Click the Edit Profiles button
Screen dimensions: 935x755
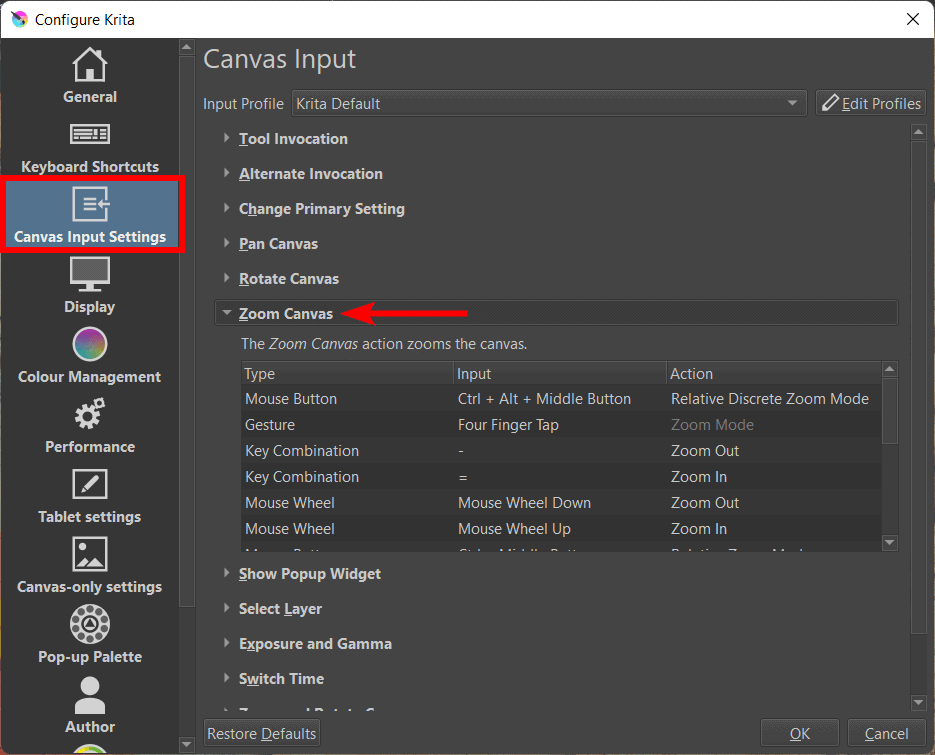coord(868,102)
